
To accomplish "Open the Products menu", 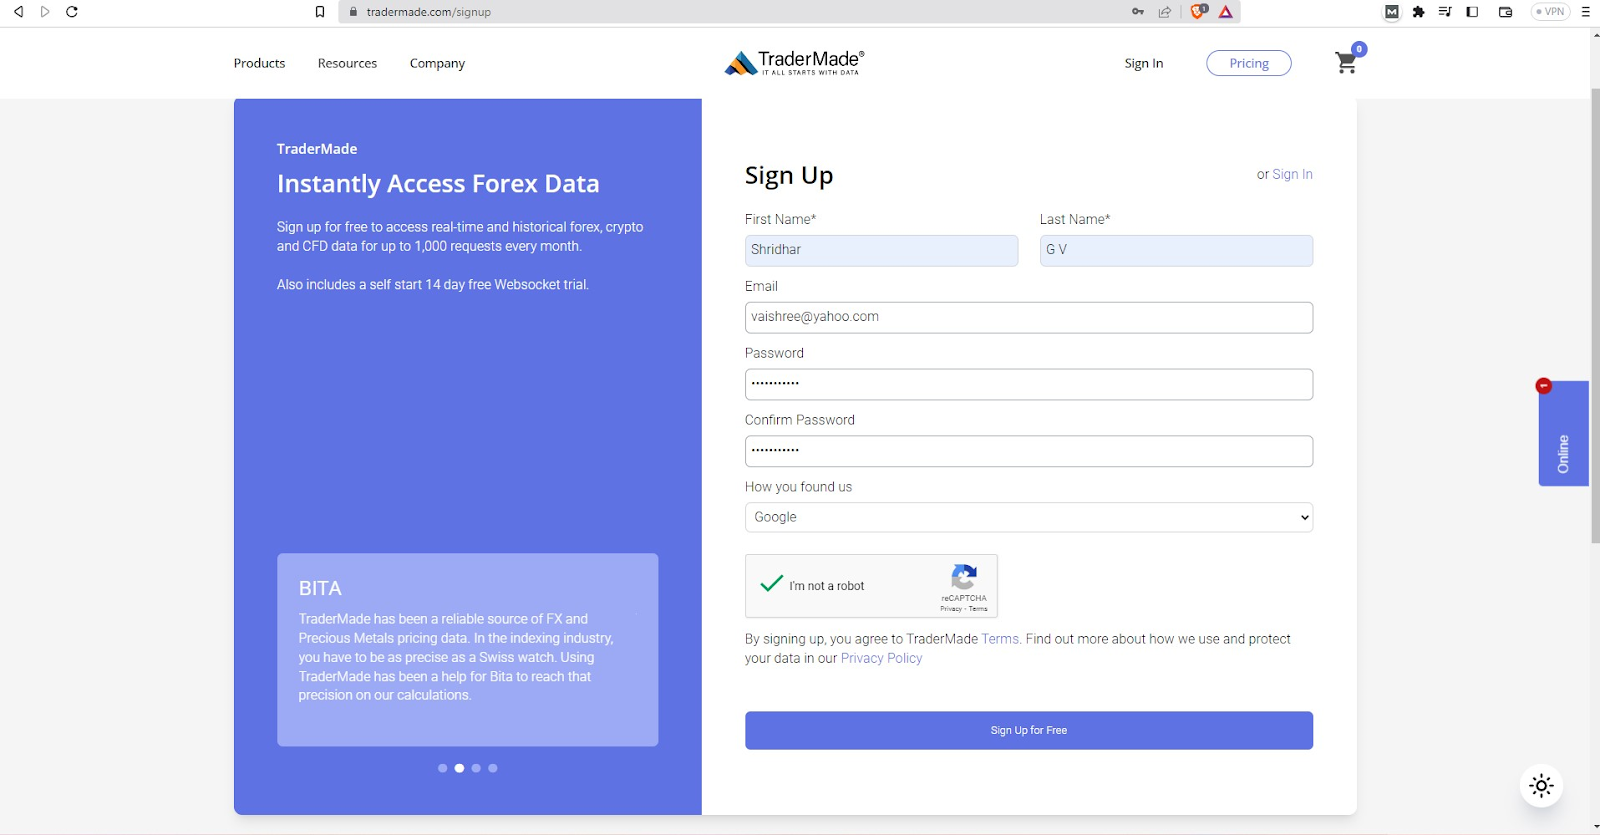I will (x=259, y=63).
